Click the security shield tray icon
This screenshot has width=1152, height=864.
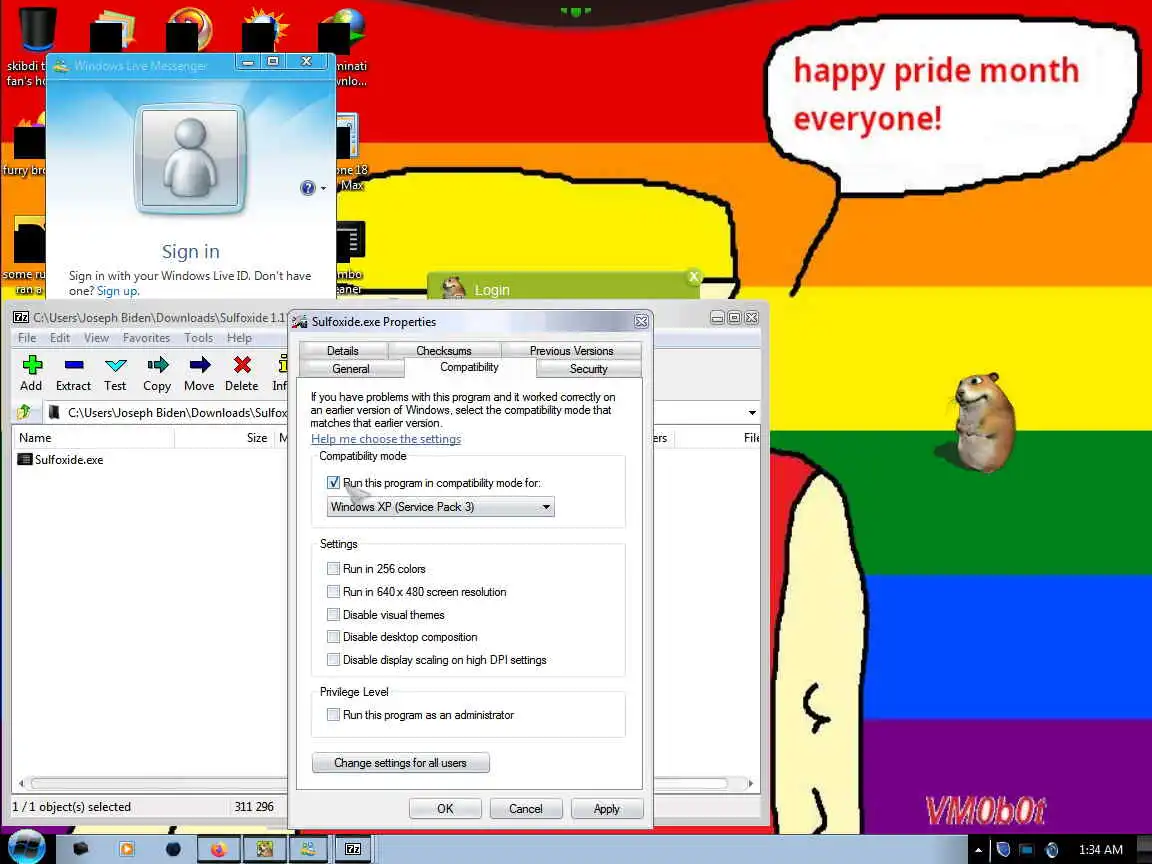coord(1003,850)
